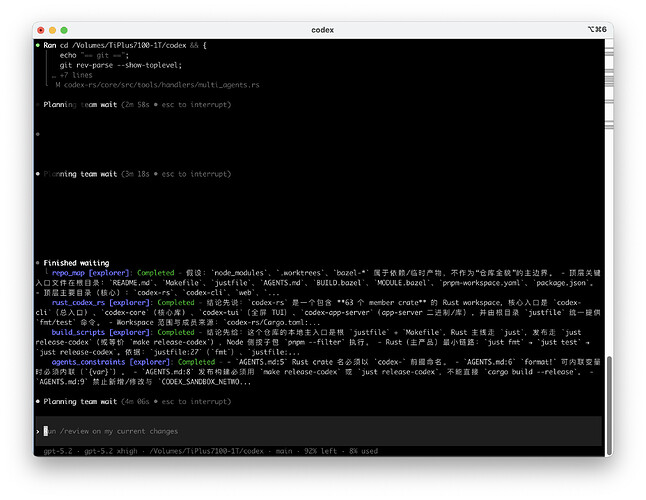Viewport: 646px width, 500px height.
Task: Click the green bullet beside 'Ran cd'
Action: (x=38, y=45)
